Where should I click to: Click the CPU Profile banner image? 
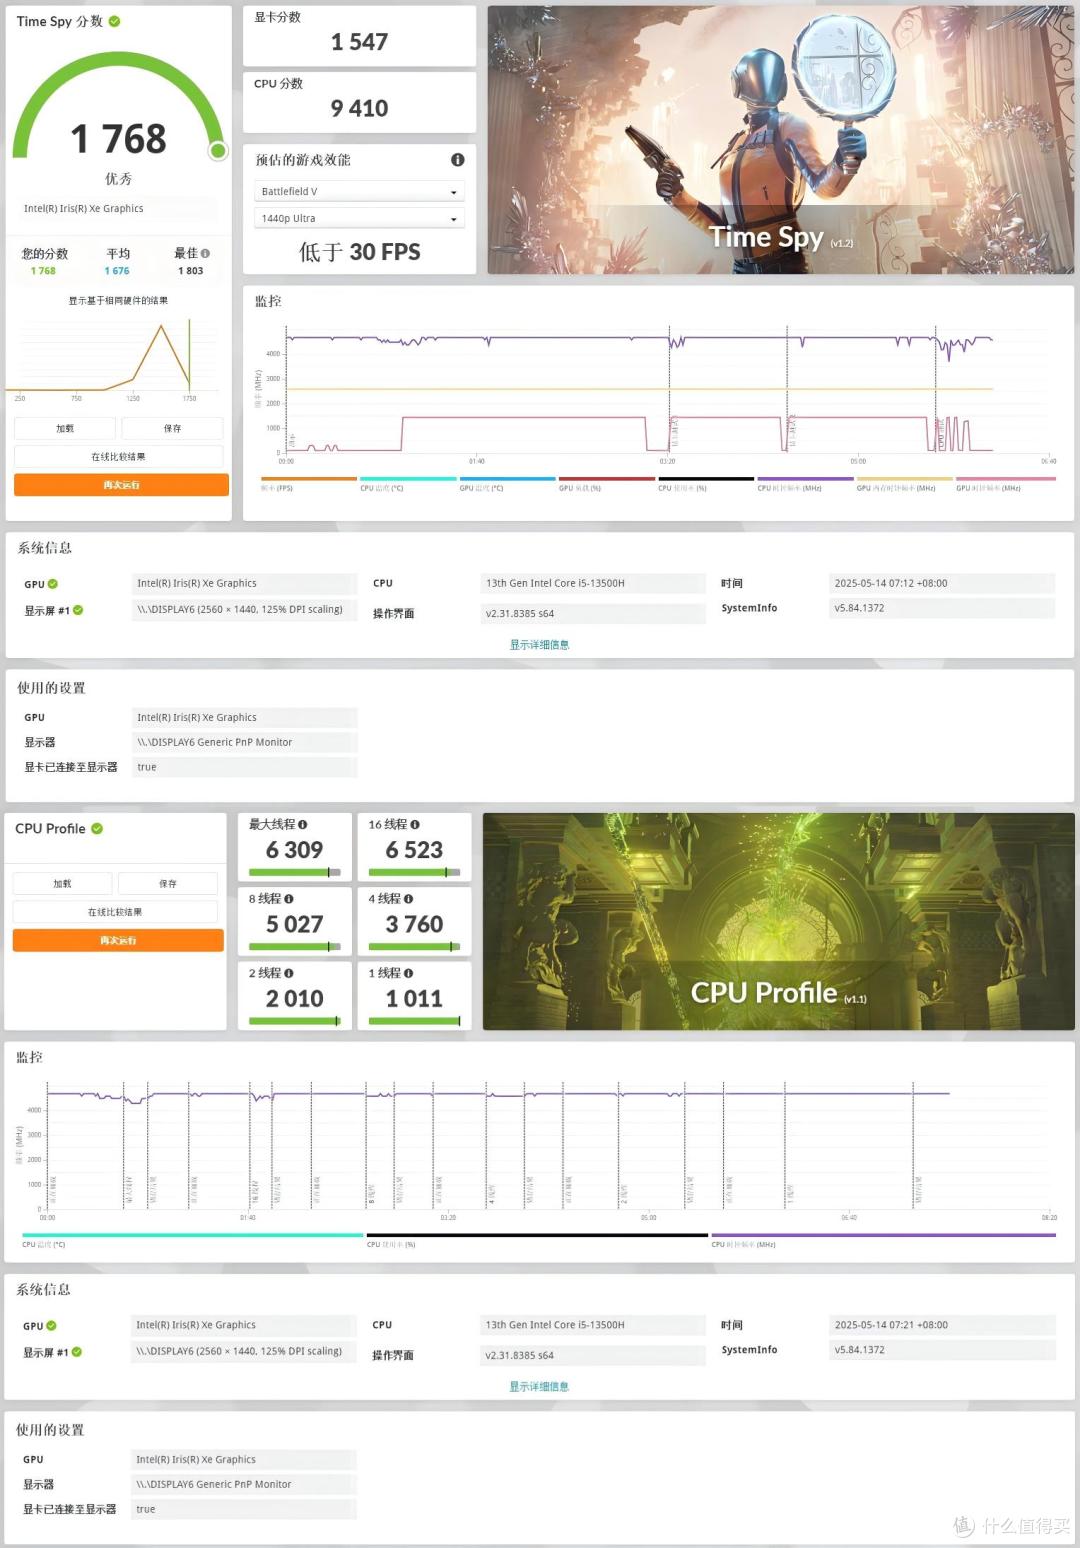(778, 921)
